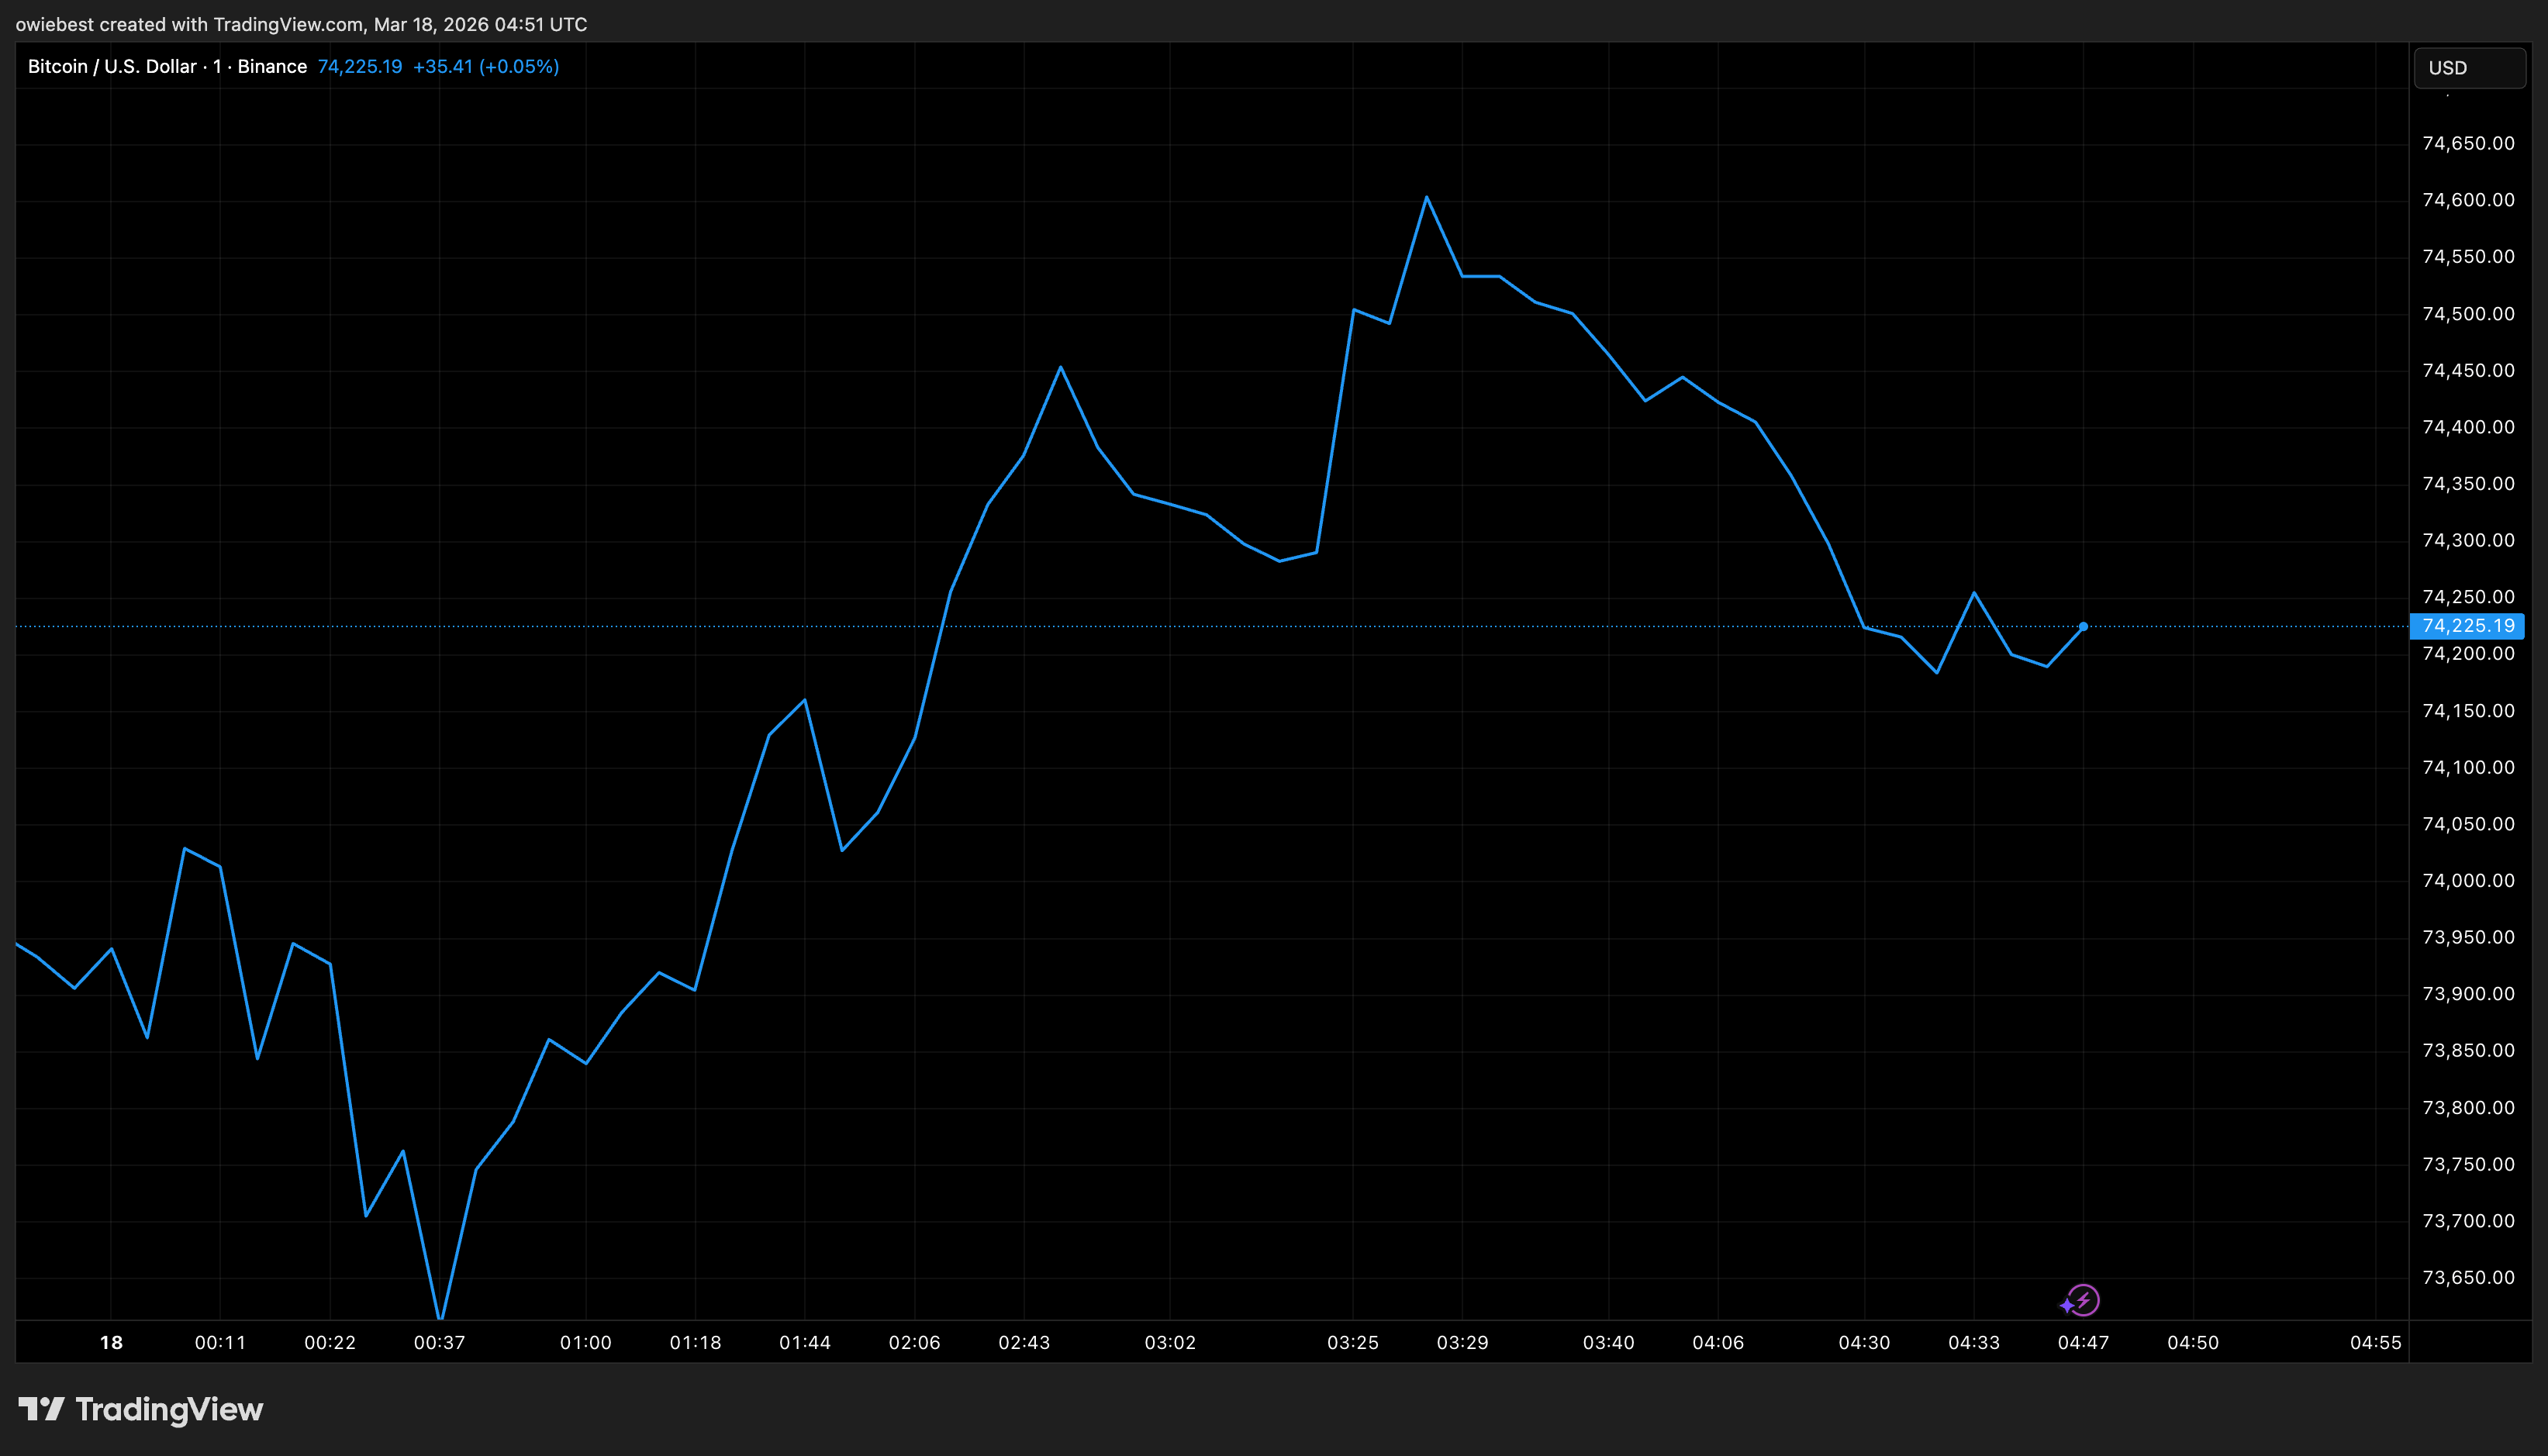
Task: Click the 73,650.00 price scale label
Action: [2467, 1278]
